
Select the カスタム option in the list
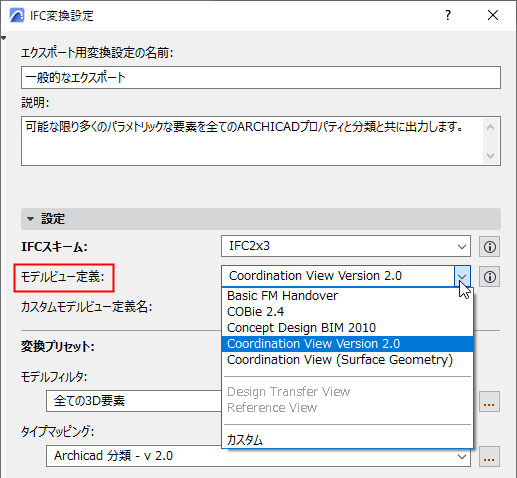tap(347, 440)
